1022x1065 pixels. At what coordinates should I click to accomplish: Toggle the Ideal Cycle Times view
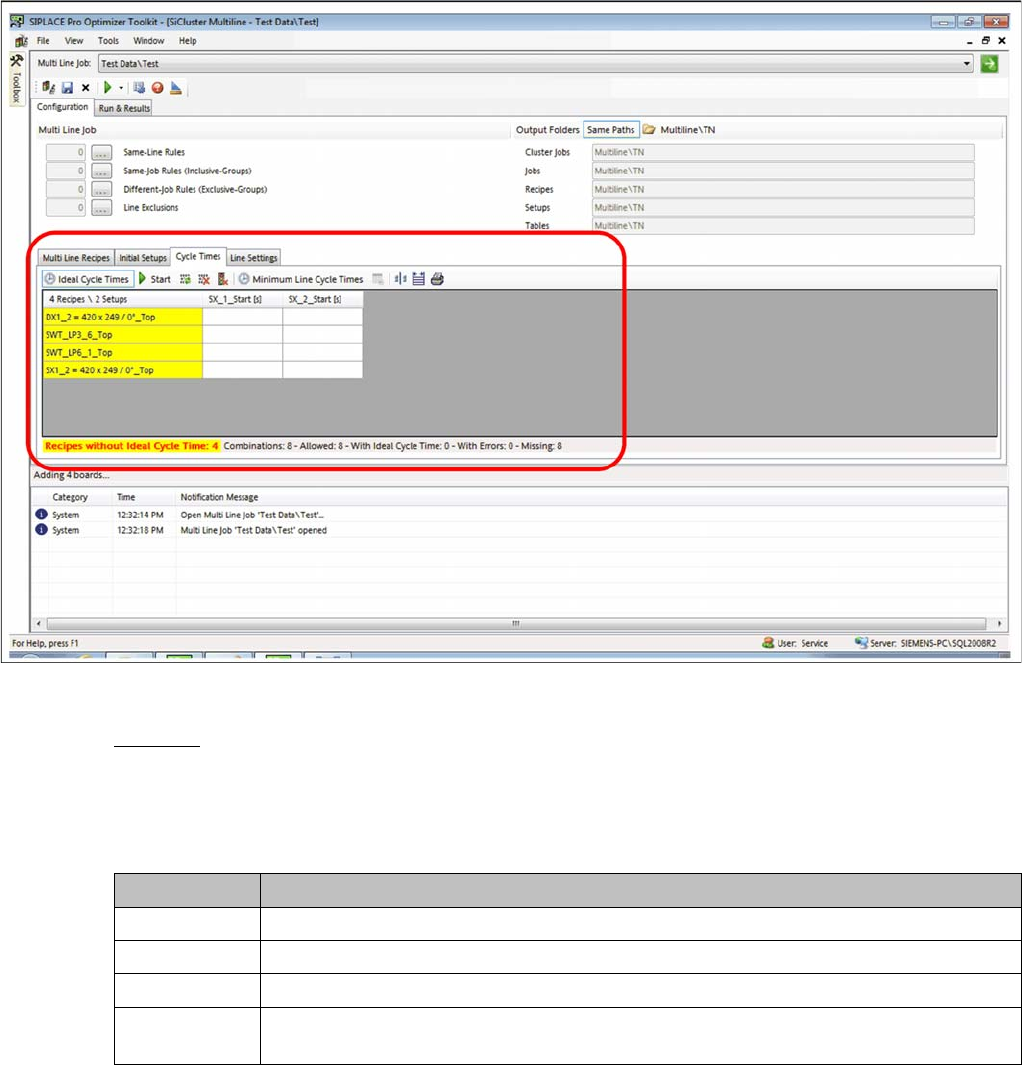click(87, 279)
